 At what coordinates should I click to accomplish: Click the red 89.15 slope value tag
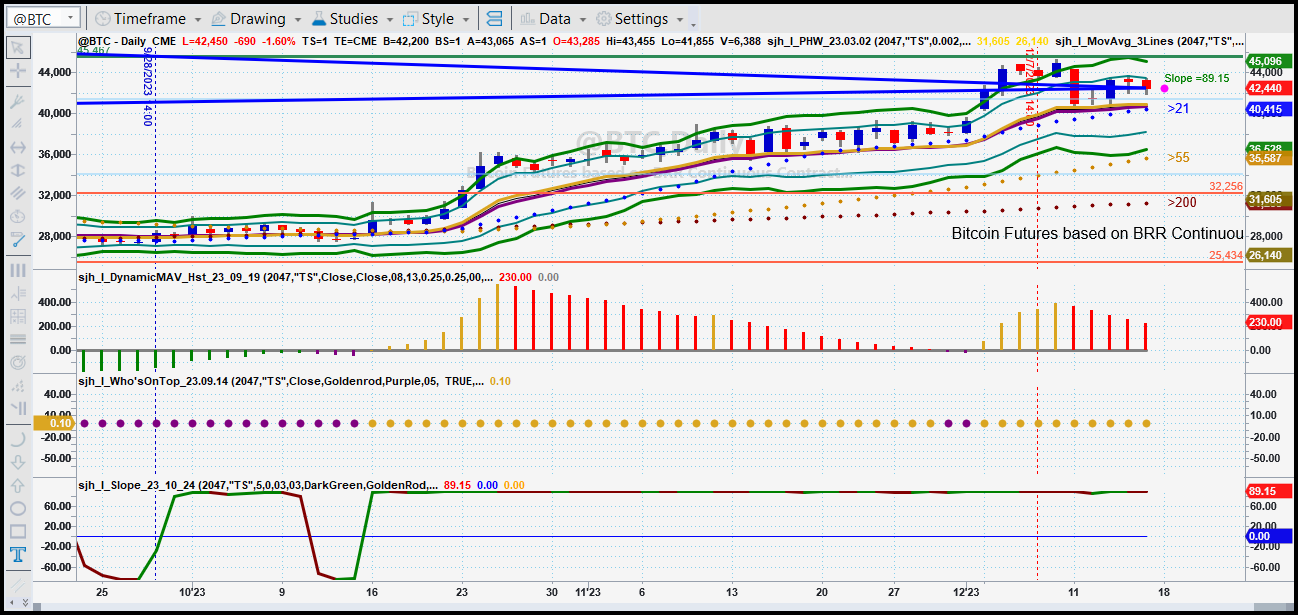tap(1267, 492)
